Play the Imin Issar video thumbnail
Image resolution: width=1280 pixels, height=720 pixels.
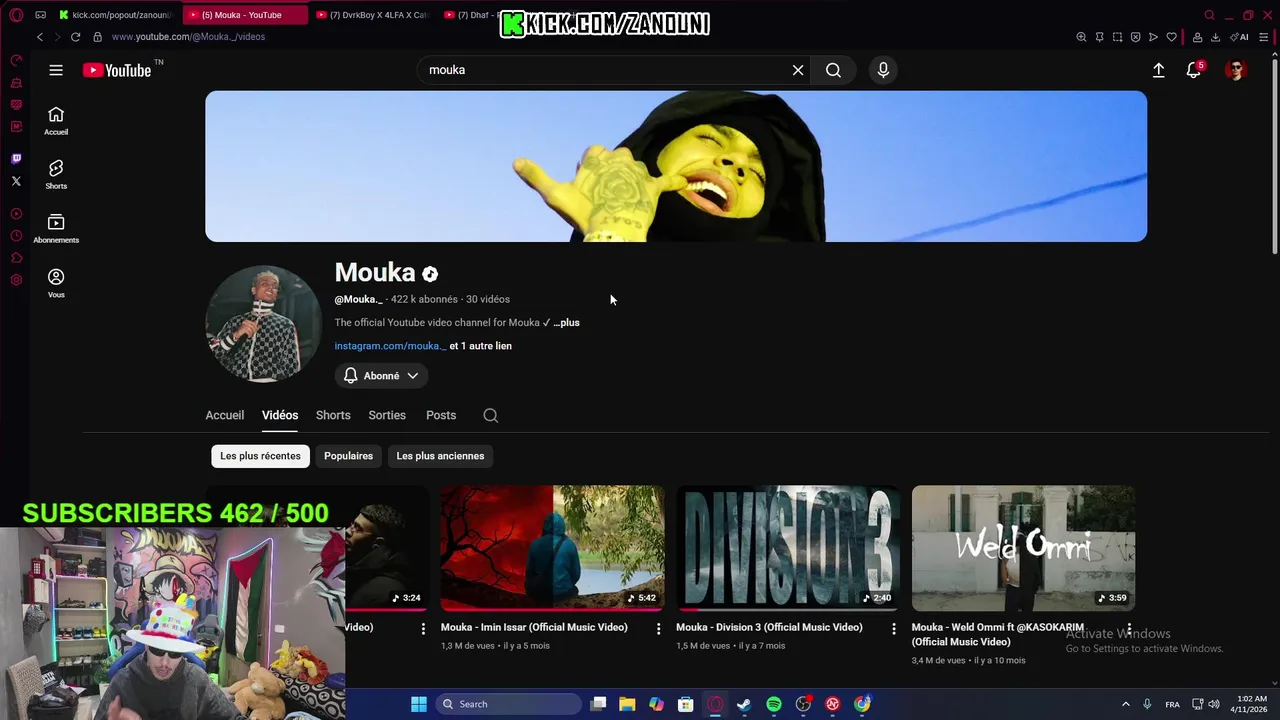pyautogui.click(x=552, y=548)
